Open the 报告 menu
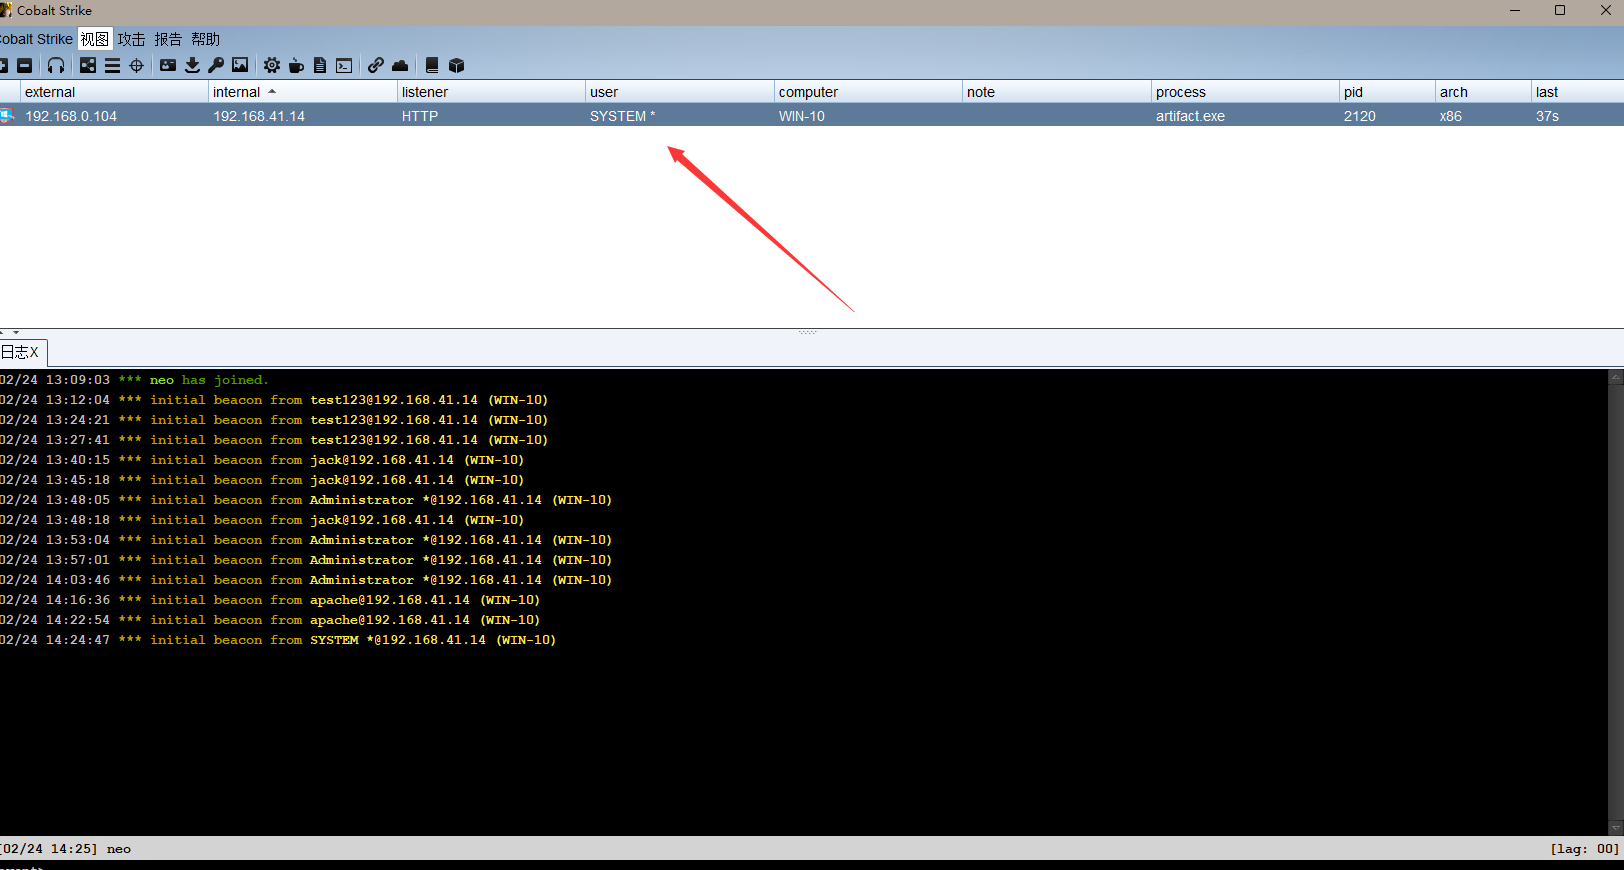The height and width of the screenshot is (870, 1624). (x=168, y=39)
